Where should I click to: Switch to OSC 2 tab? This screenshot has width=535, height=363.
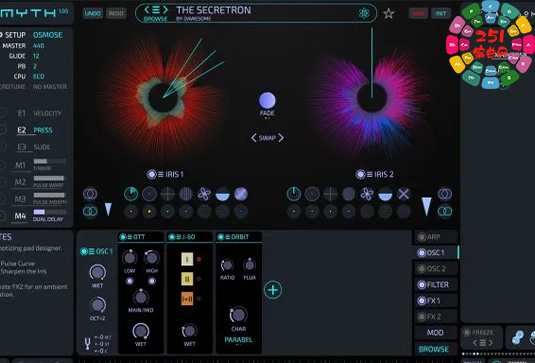tap(435, 268)
